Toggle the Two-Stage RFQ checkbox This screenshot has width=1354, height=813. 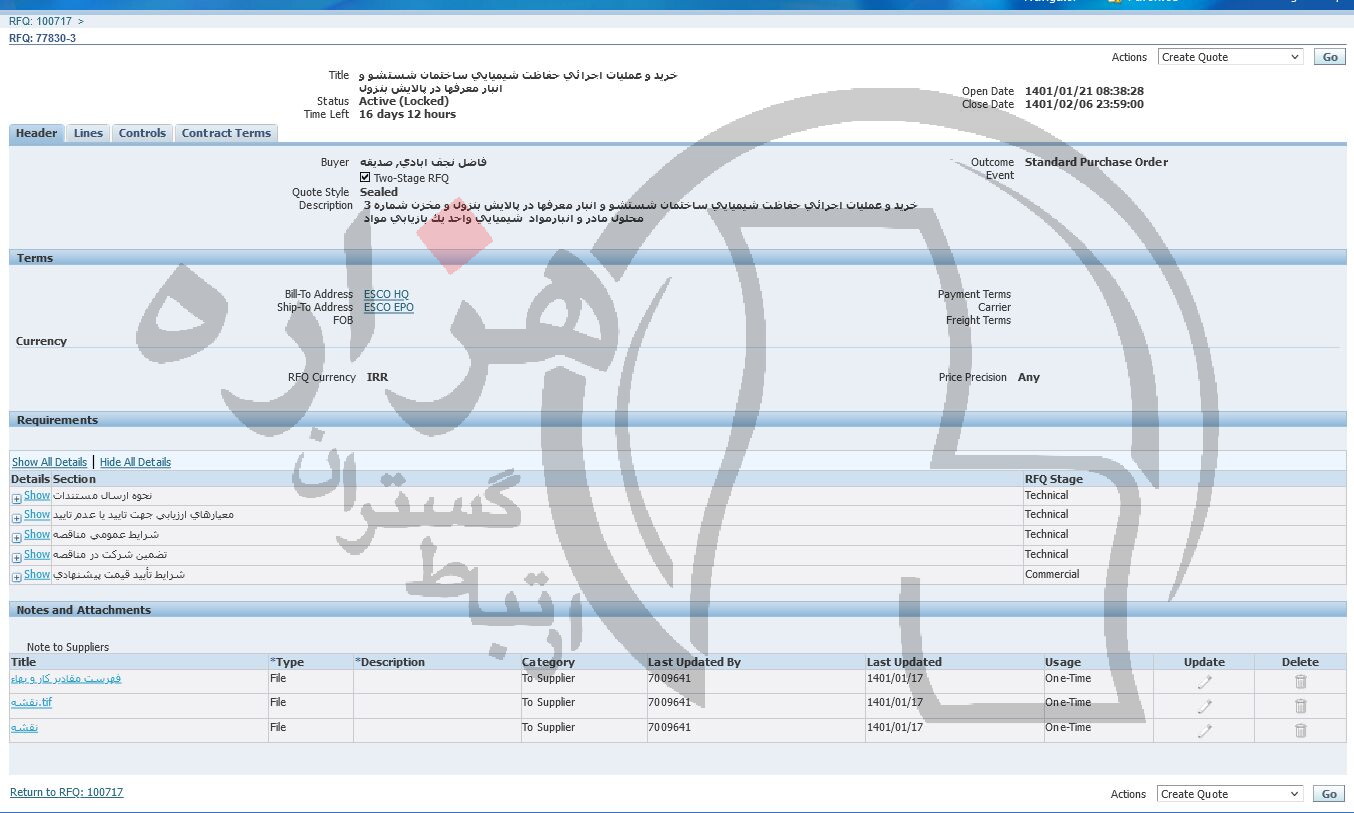365,177
